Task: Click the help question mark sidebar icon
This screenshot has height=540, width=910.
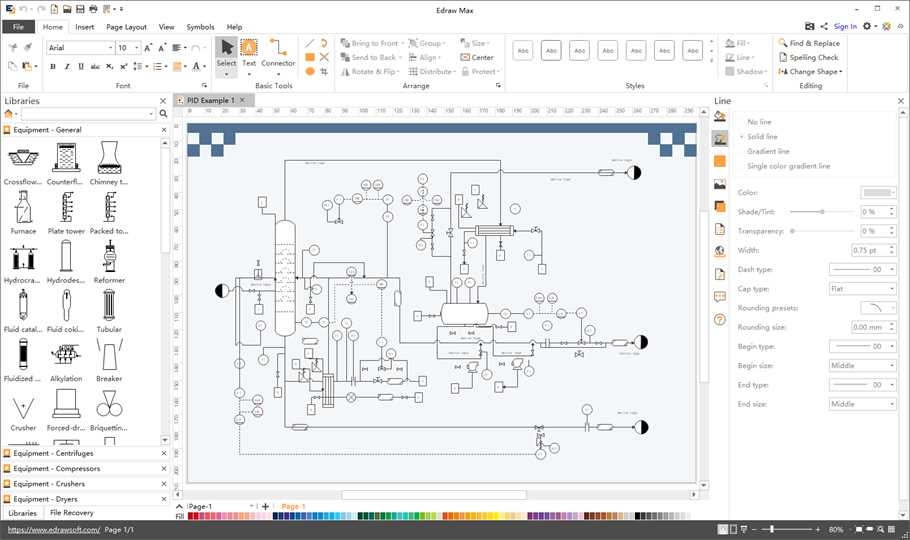Action: [x=719, y=319]
